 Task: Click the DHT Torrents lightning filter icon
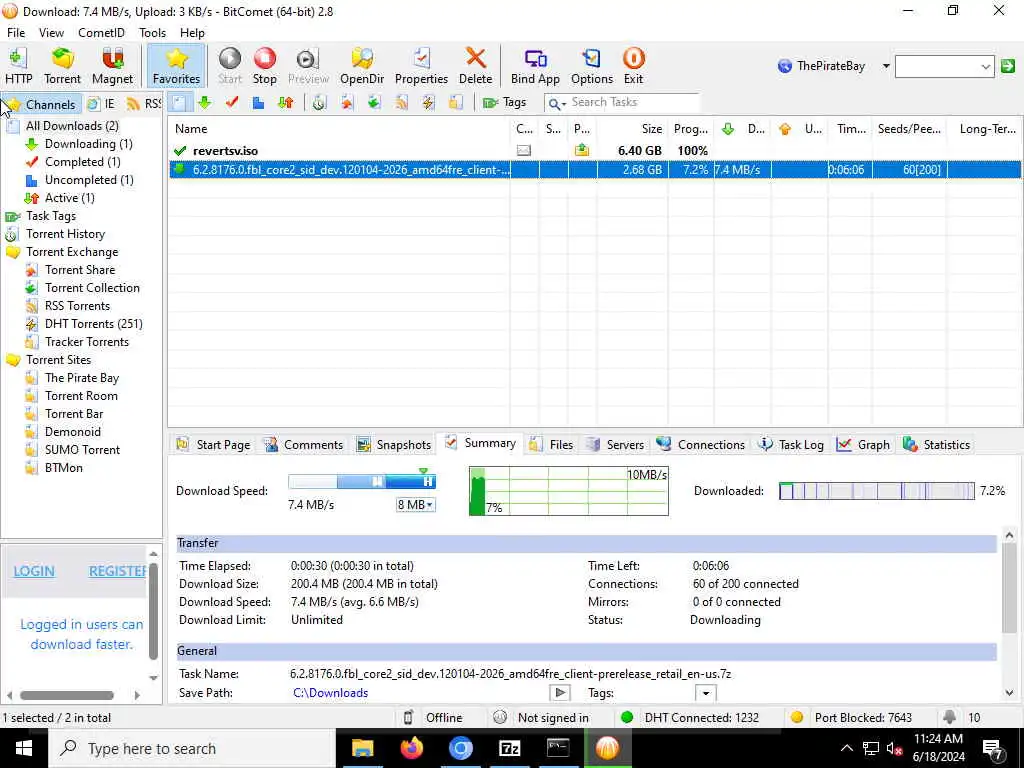click(x=428, y=103)
